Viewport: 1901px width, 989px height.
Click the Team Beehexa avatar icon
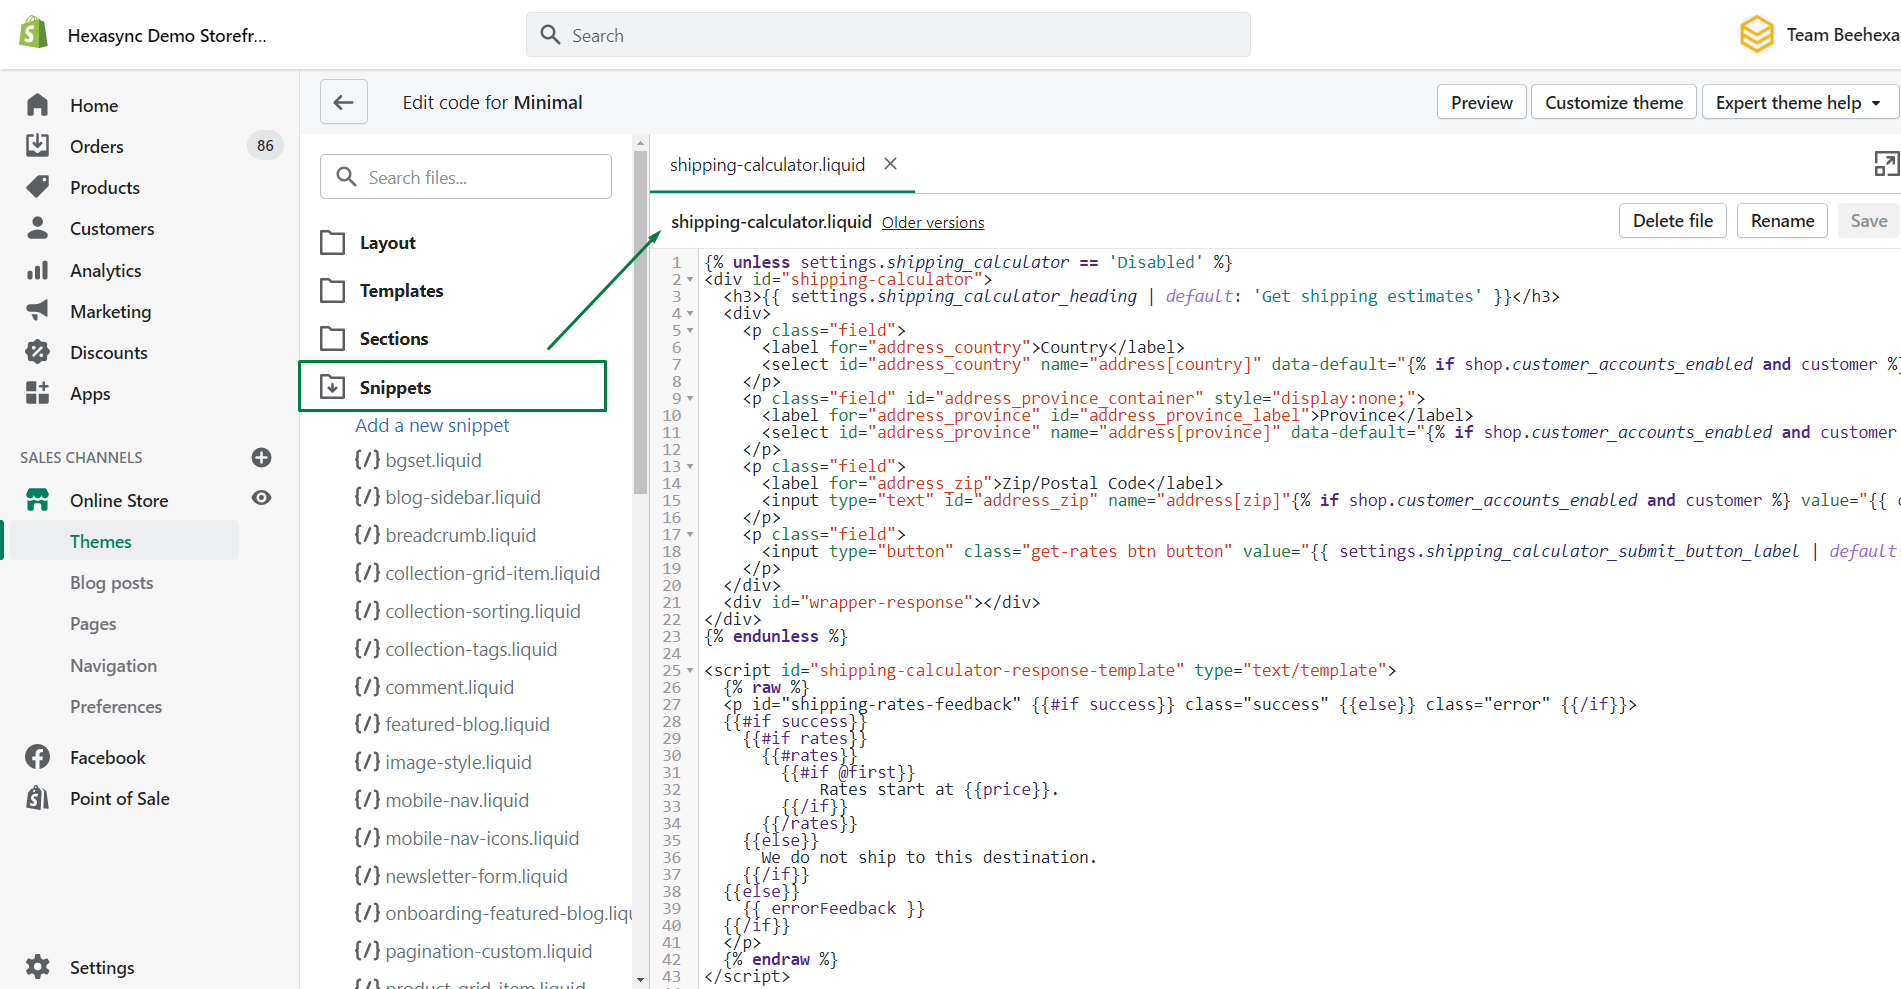point(1757,35)
